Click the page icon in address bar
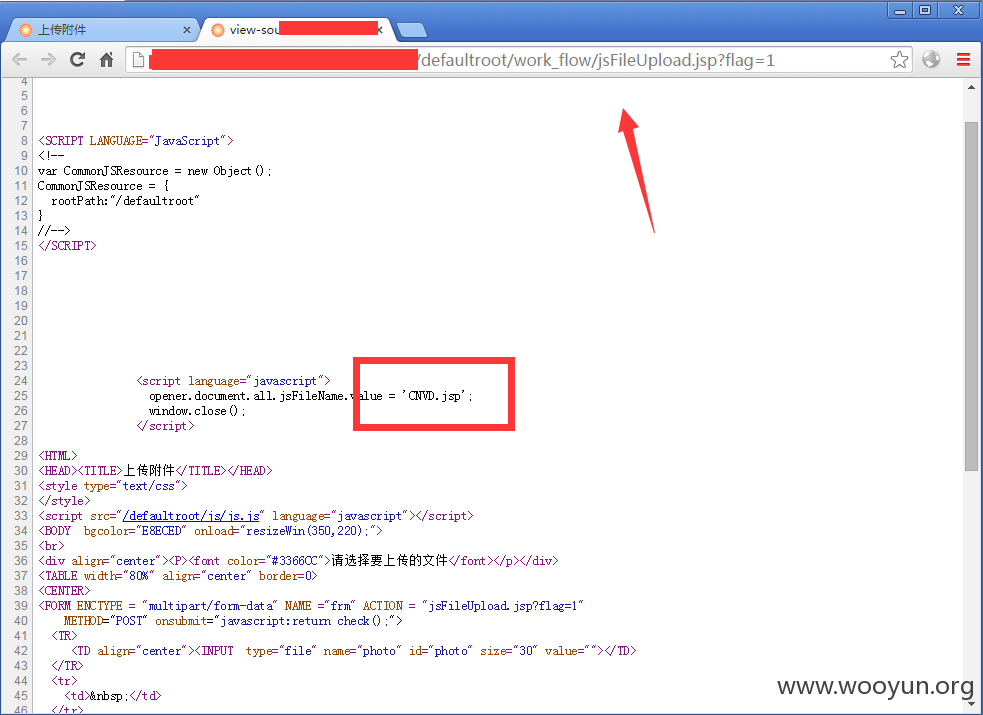This screenshot has height=715, width=983. tap(139, 60)
